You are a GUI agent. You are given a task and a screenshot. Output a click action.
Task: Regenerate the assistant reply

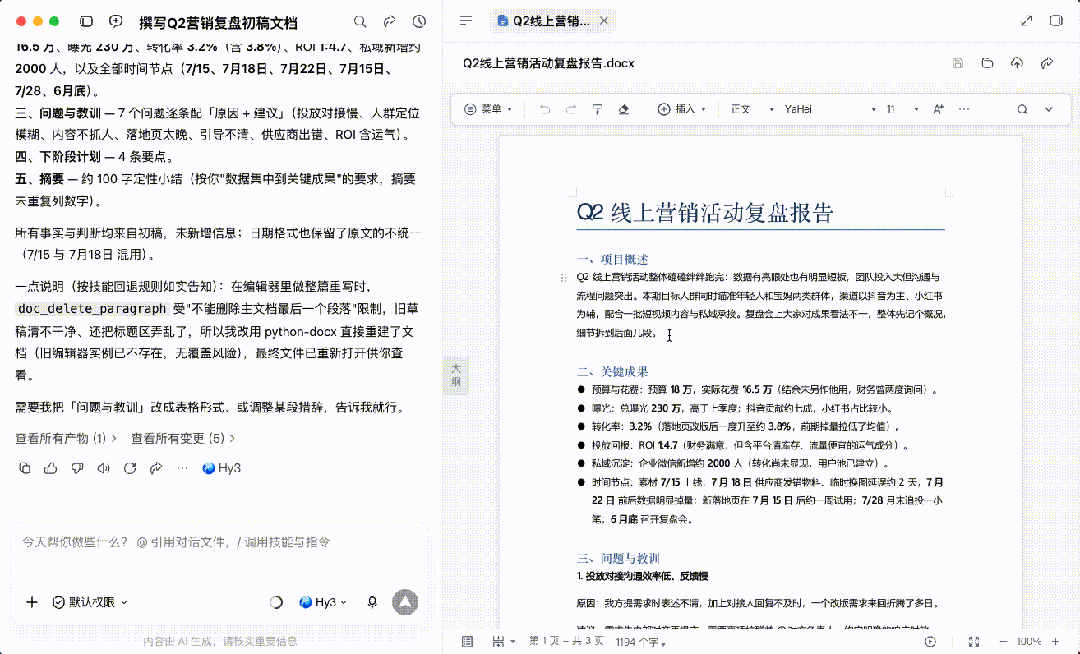pos(129,468)
